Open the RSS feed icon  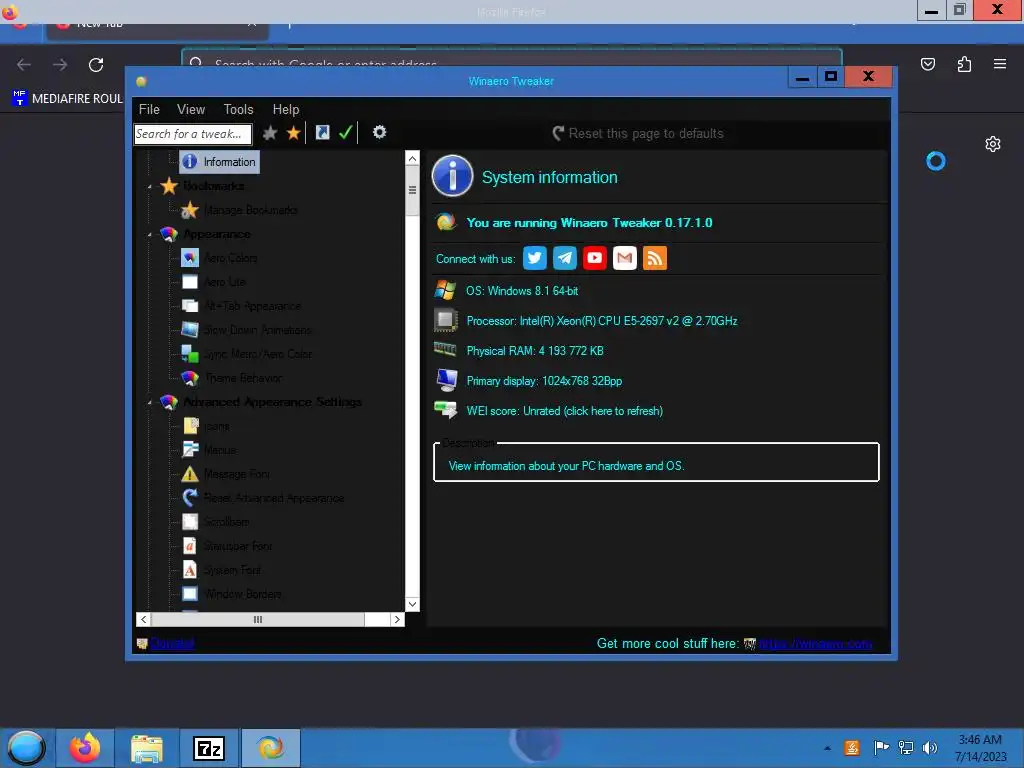[654, 258]
